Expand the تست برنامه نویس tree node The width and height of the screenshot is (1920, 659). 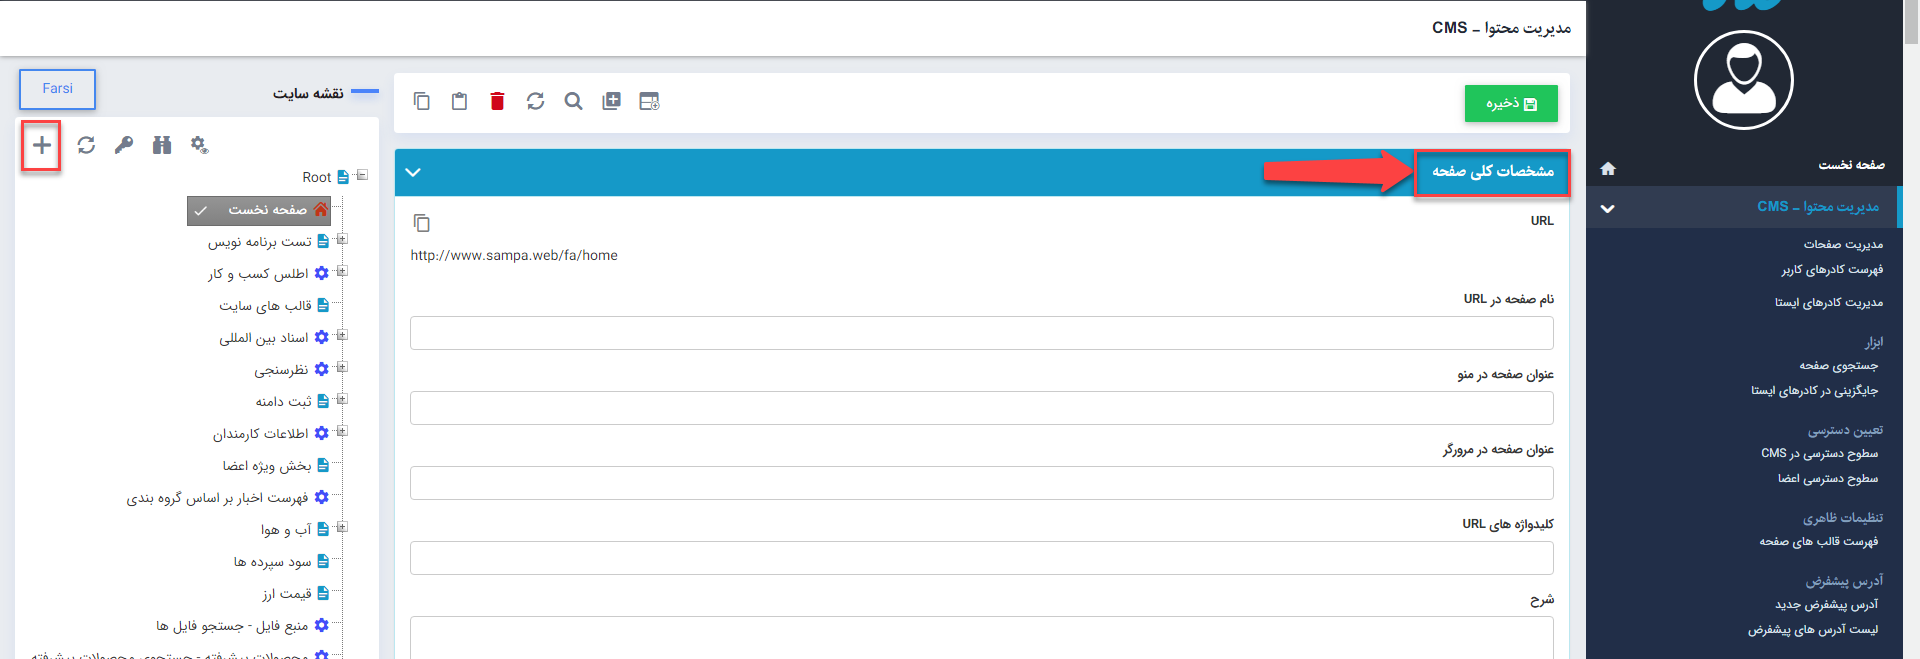click(x=342, y=240)
